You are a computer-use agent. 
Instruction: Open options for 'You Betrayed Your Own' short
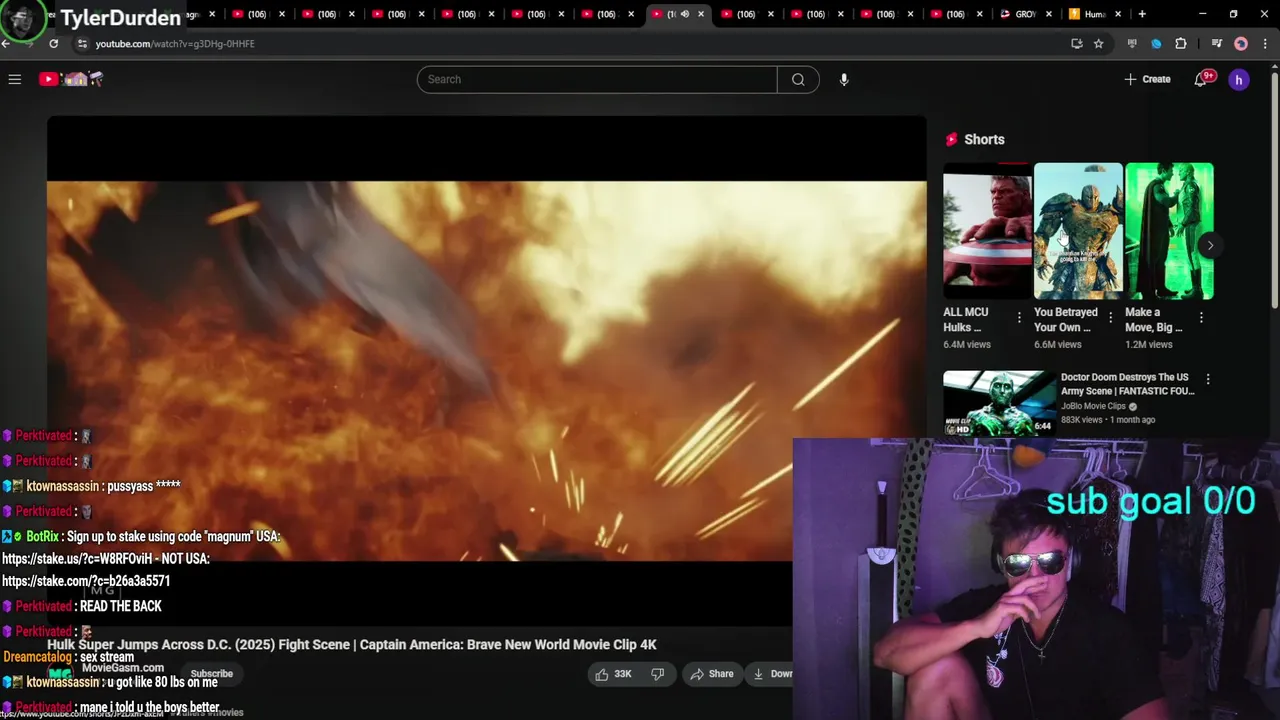[1110, 317]
